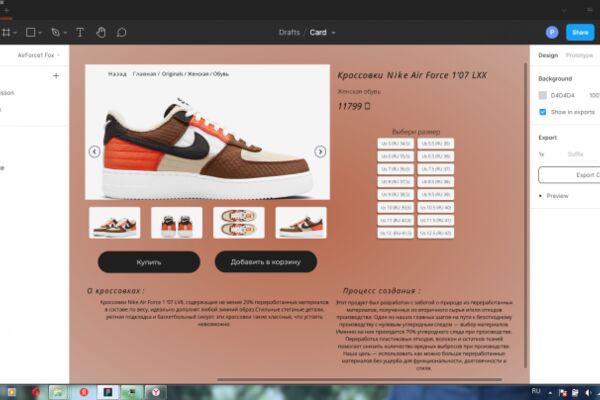Click the previous image arrow on shoe photo
Image resolution: width=600 pixels, height=400 pixels.
click(95, 152)
